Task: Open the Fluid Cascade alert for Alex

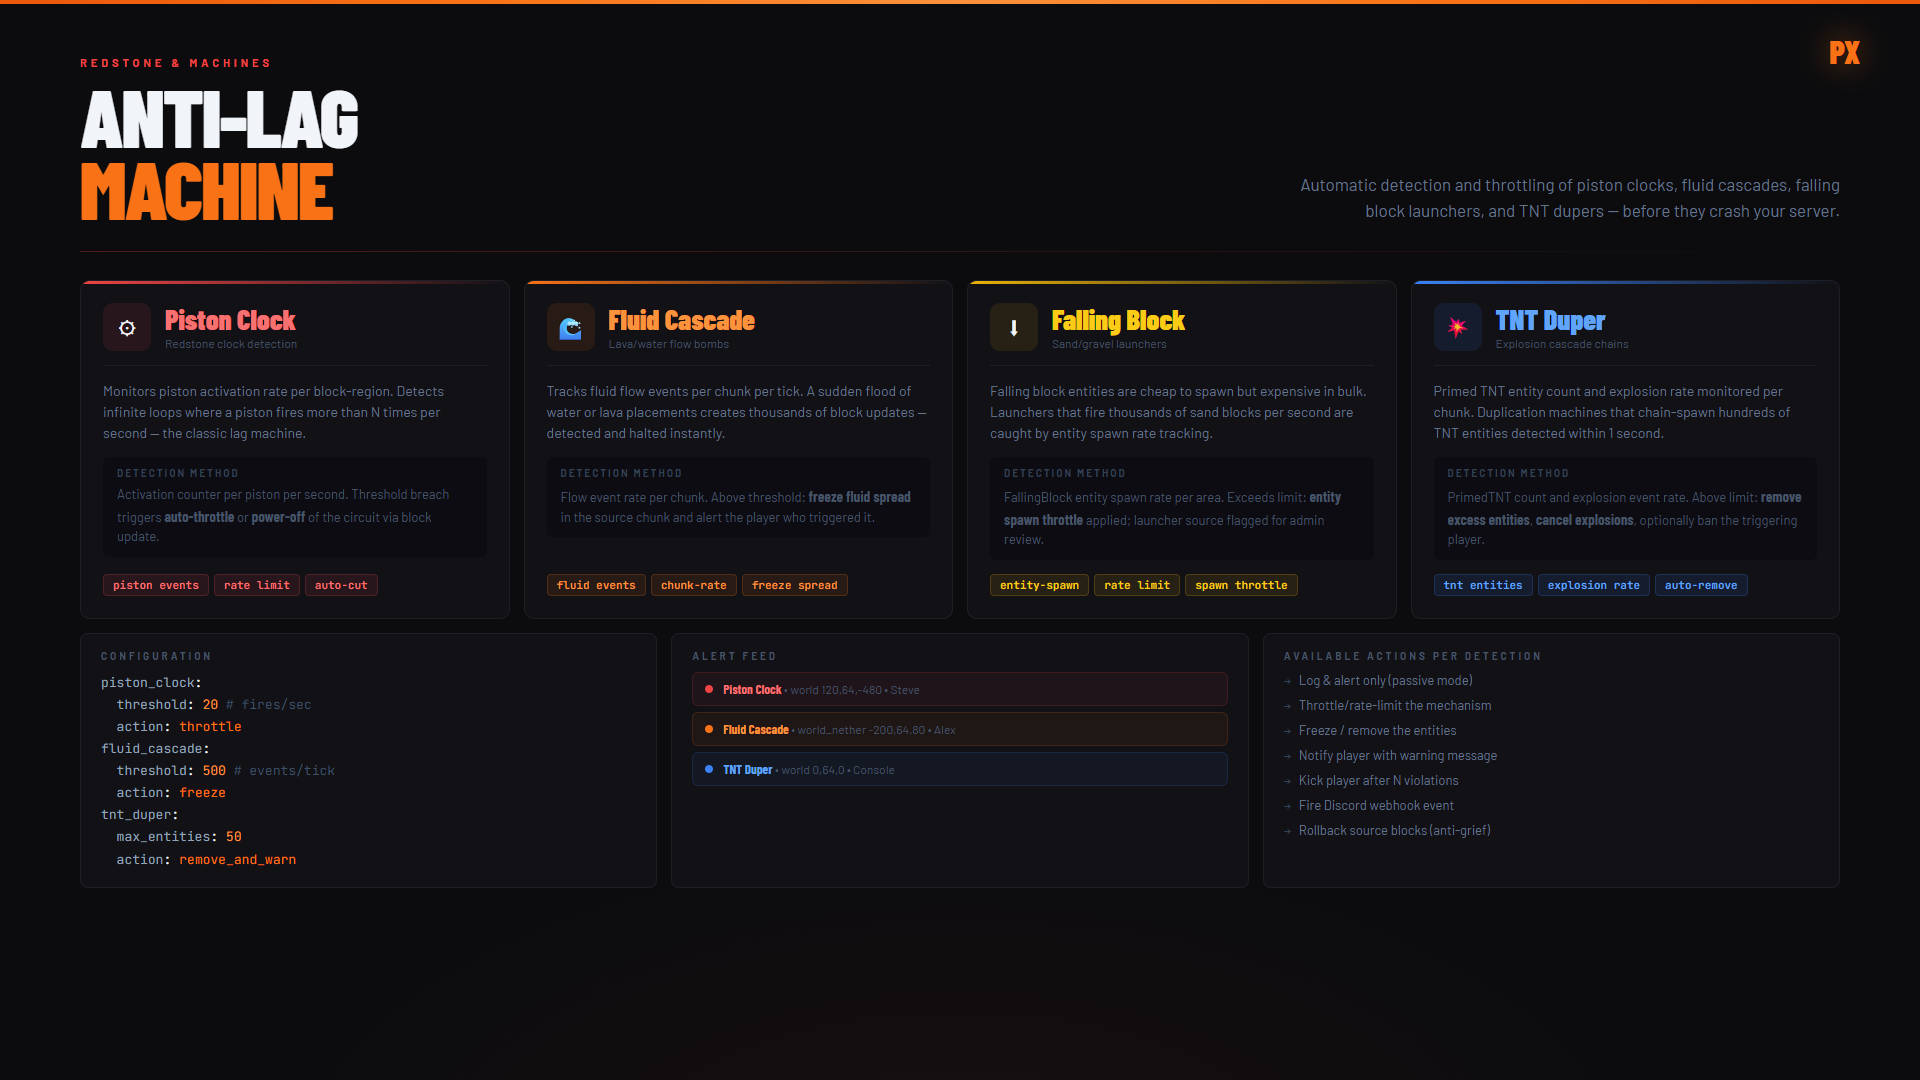Action: 960,730
